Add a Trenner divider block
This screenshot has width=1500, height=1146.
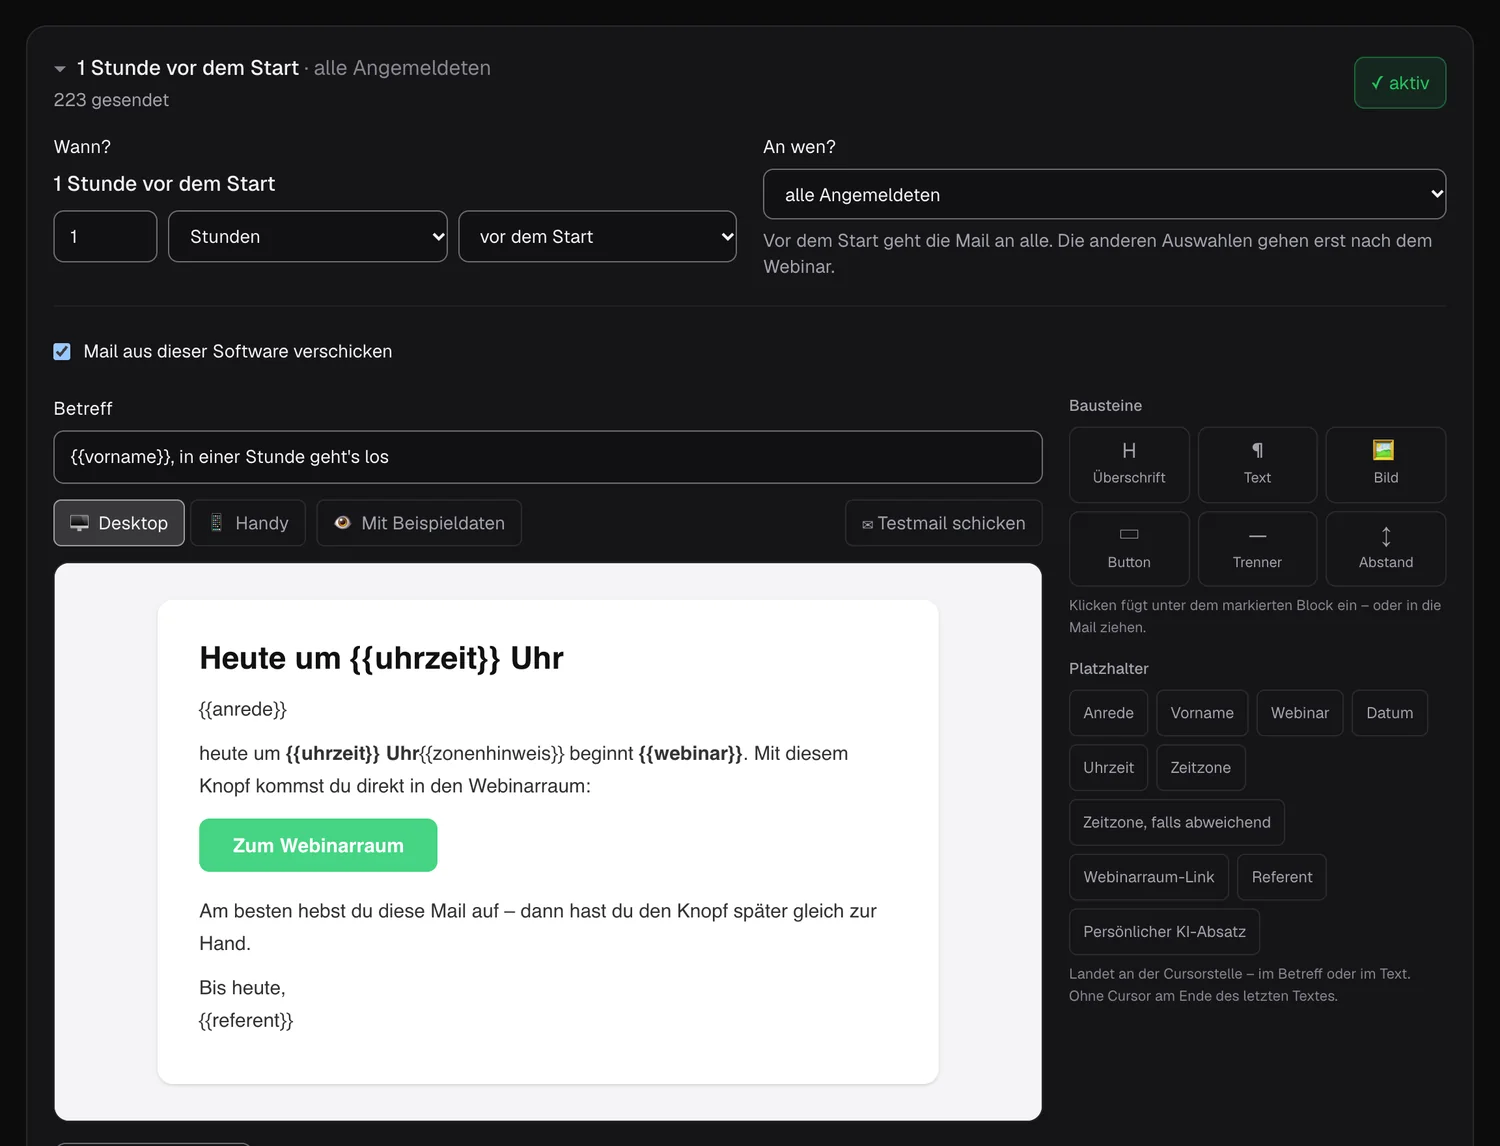[1257, 549]
